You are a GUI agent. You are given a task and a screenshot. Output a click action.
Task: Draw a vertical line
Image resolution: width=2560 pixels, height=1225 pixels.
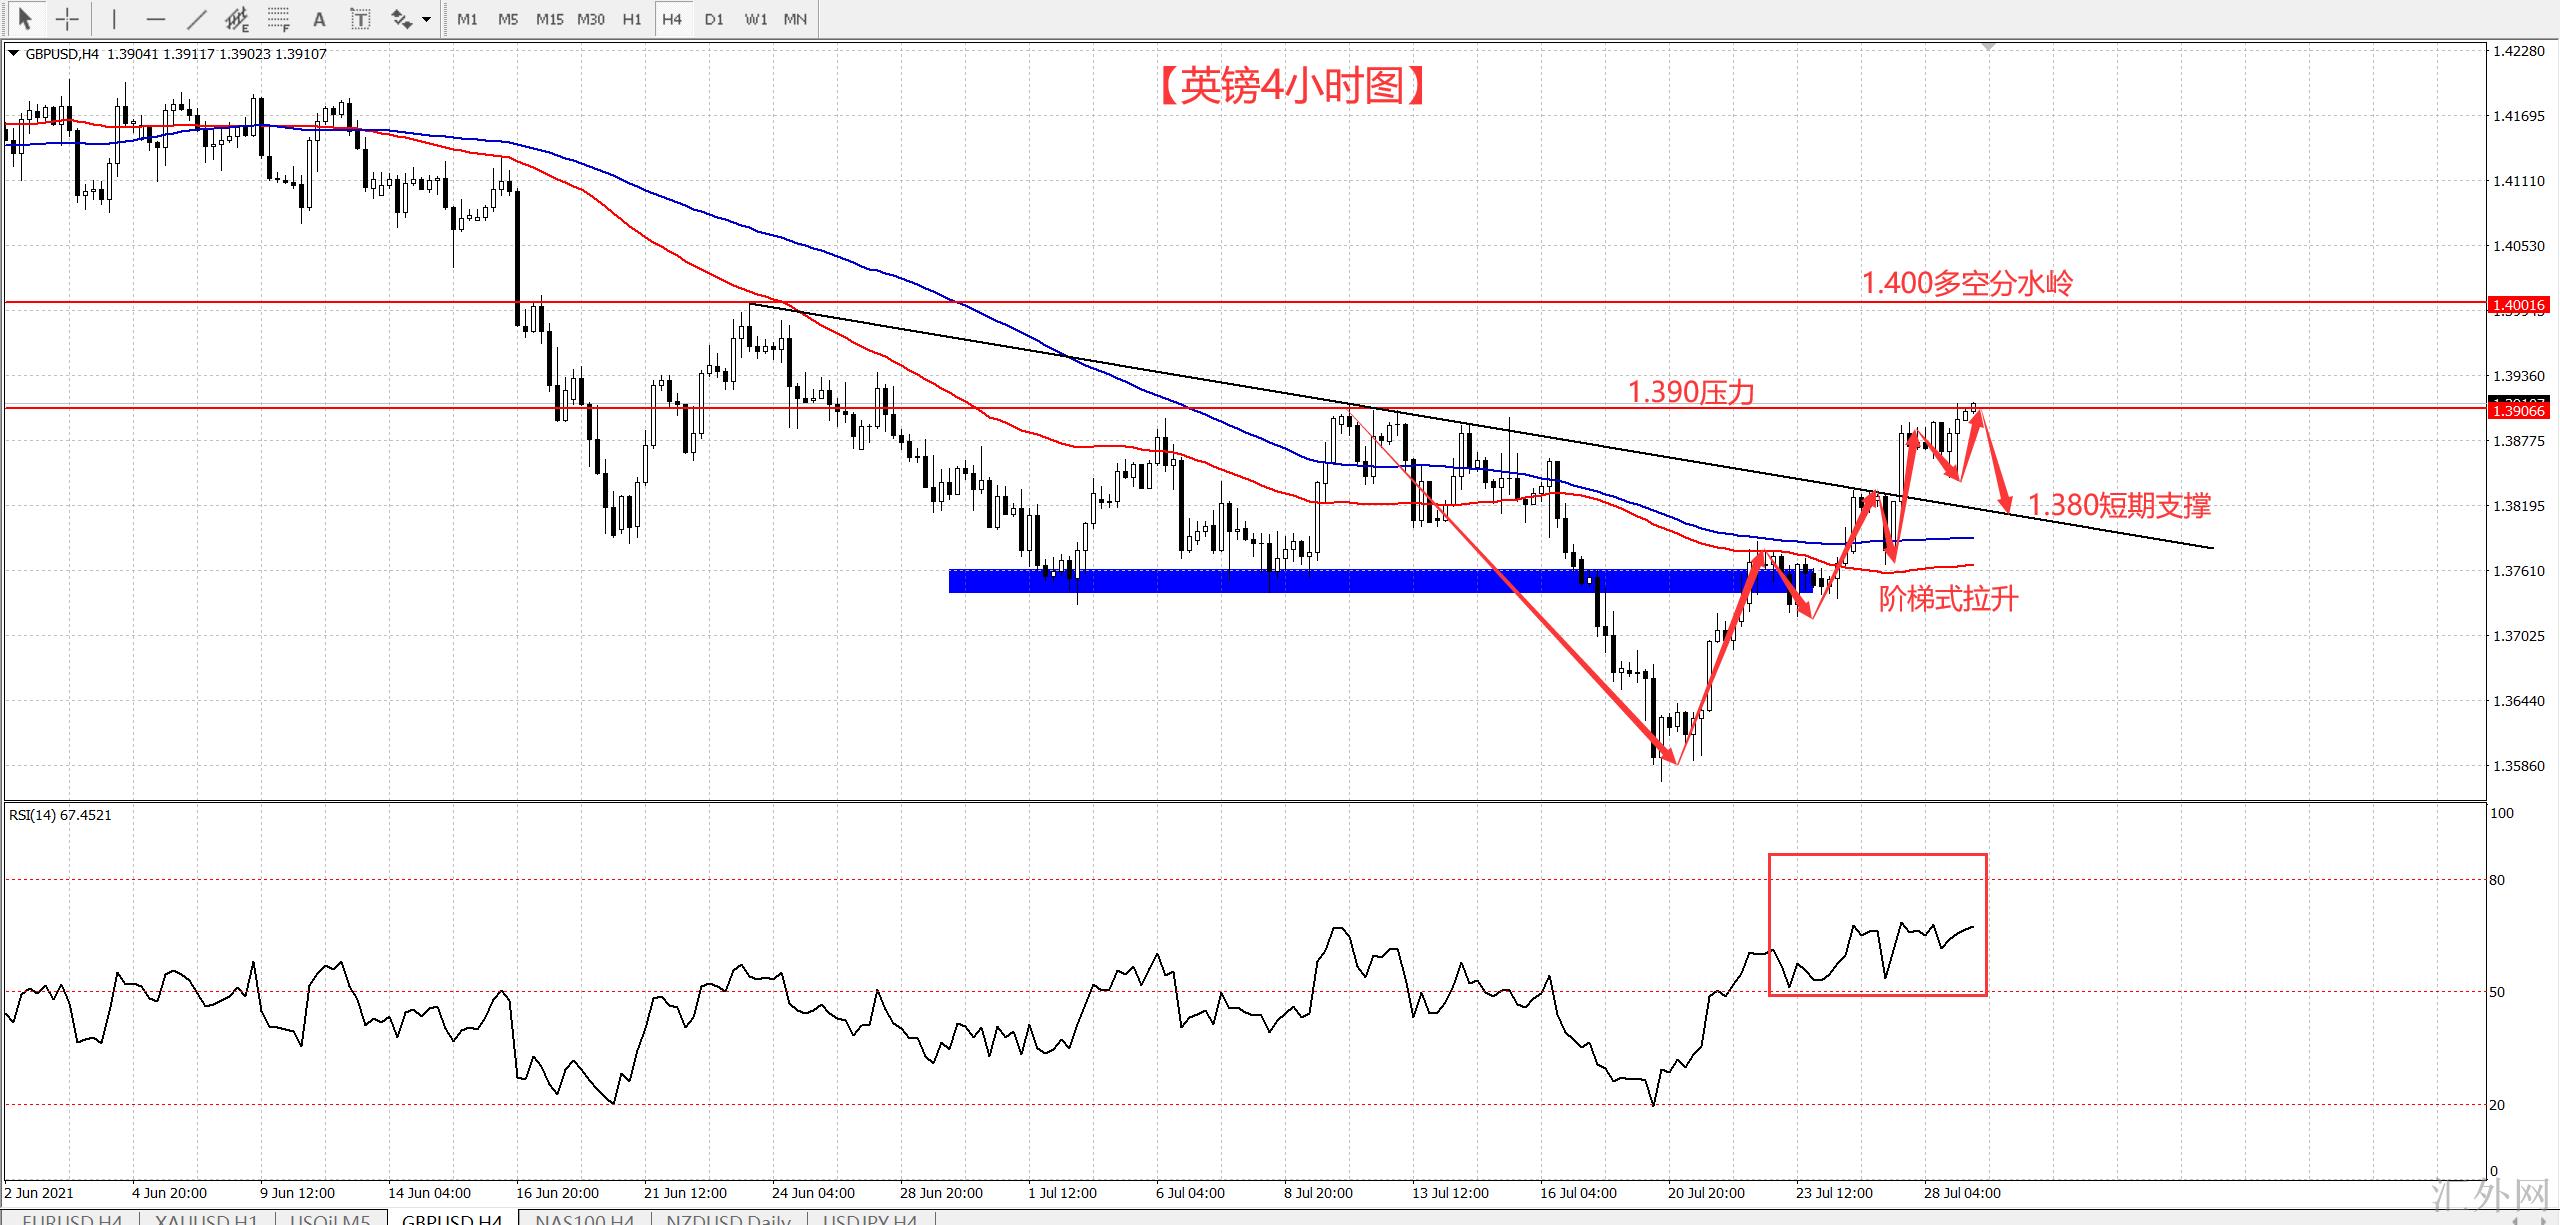point(113,18)
